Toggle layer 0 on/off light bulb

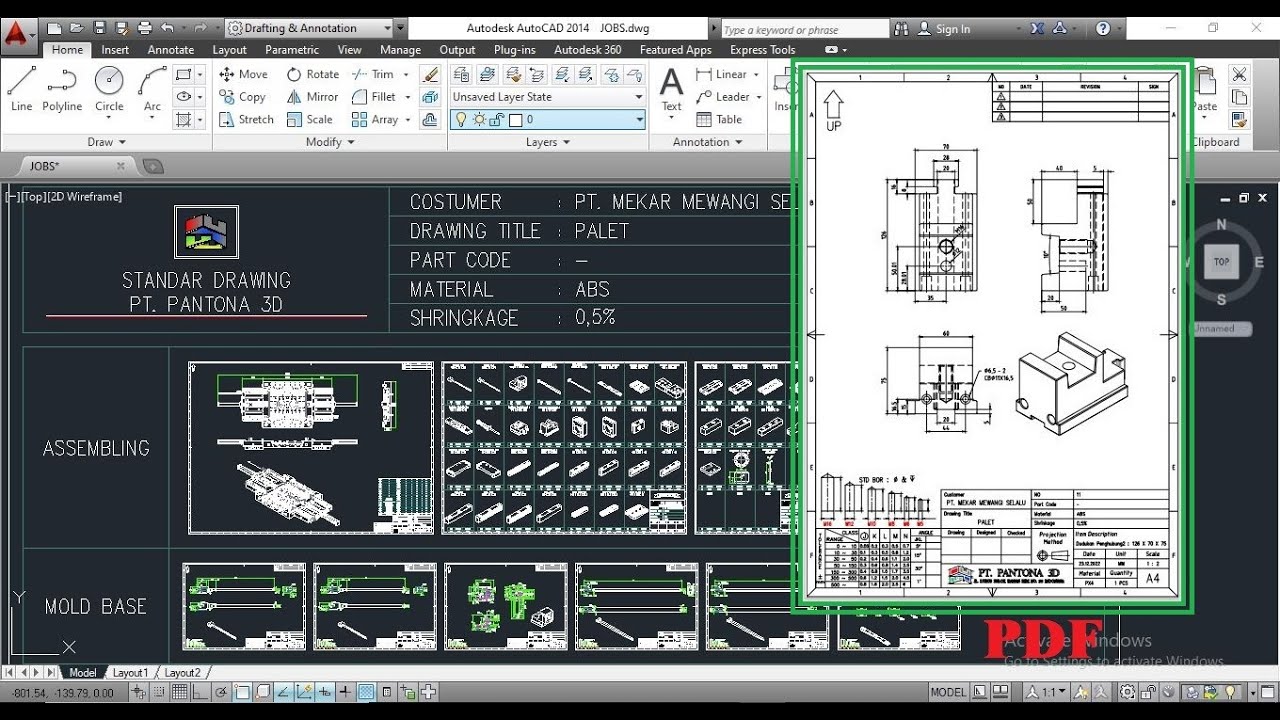pos(461,120)
